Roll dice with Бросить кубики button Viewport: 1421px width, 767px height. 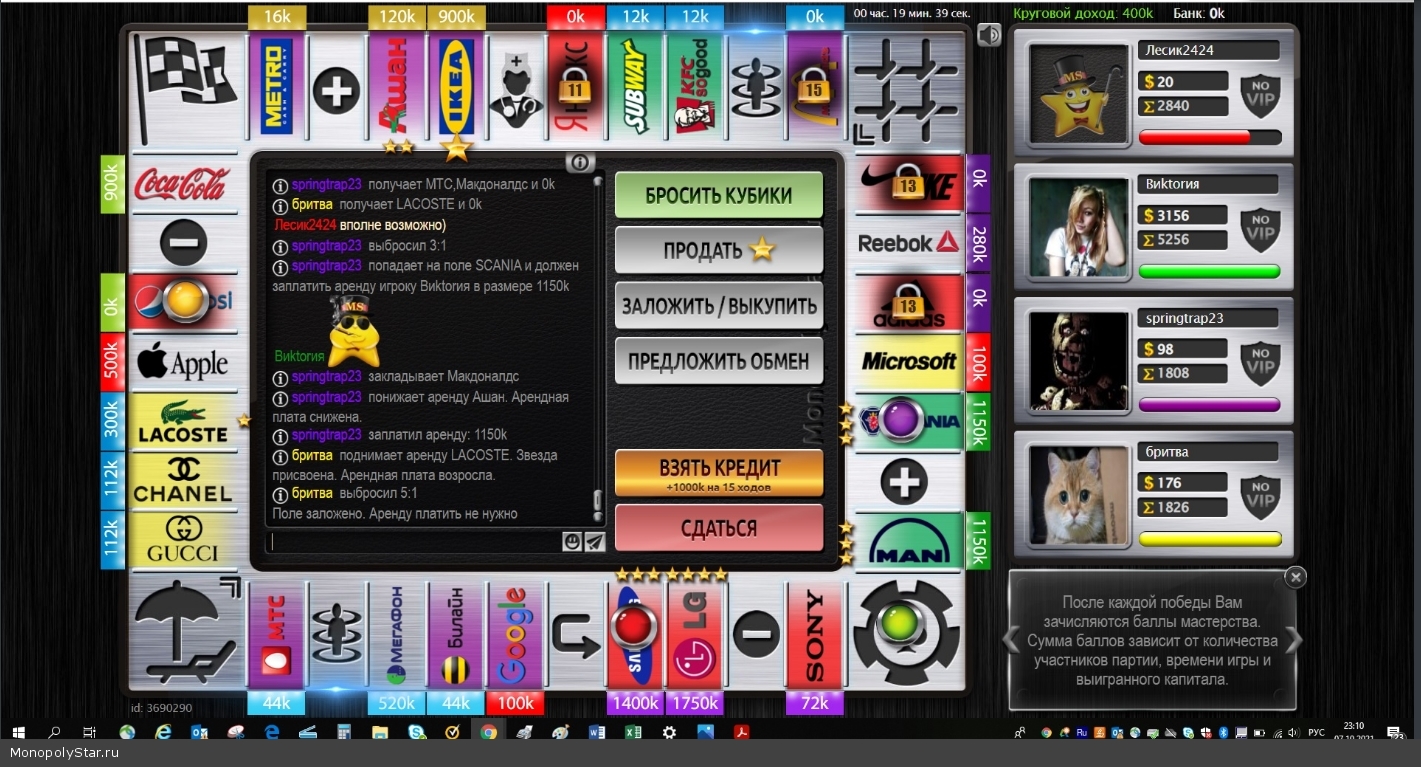point(718,195)
